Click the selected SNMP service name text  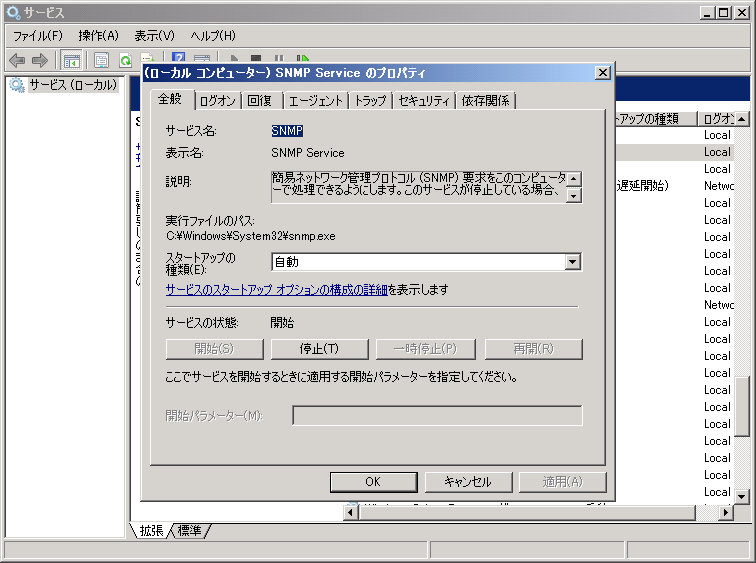pyautogui.click(x=287, y=131)
